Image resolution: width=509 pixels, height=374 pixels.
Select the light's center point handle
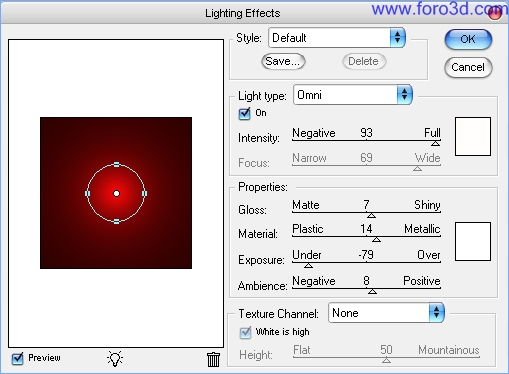(116, 193)
